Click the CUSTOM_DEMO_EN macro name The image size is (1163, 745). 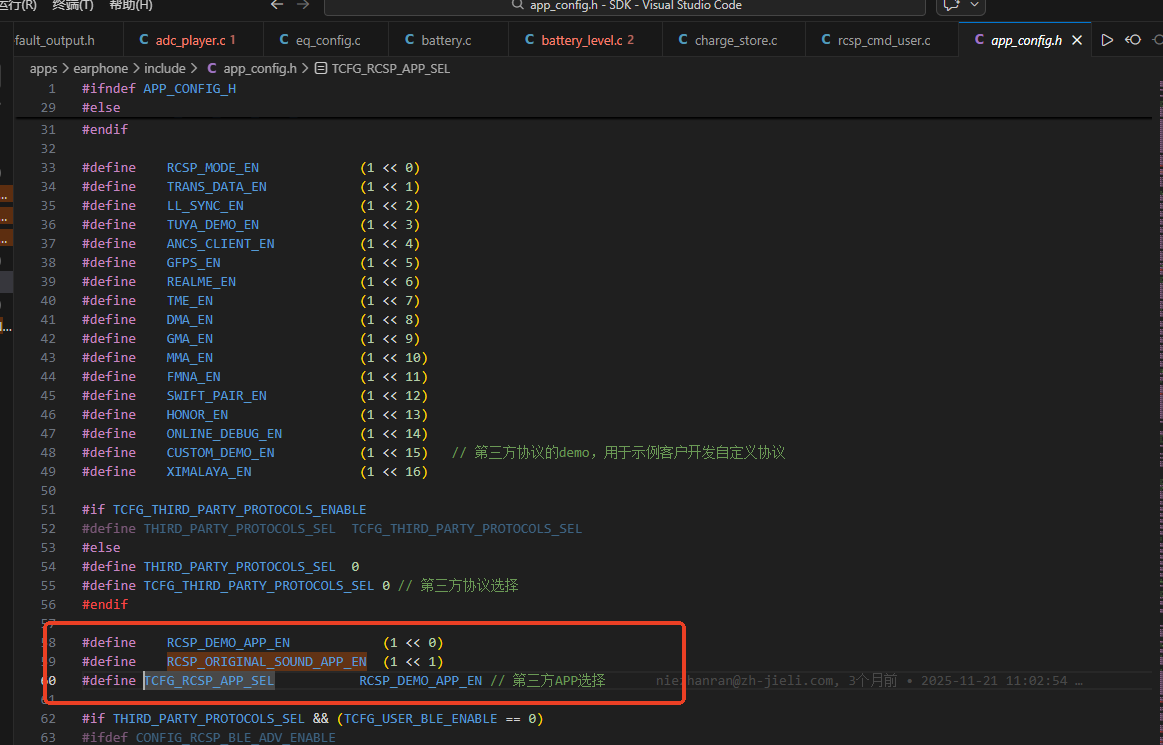point(220,453)
